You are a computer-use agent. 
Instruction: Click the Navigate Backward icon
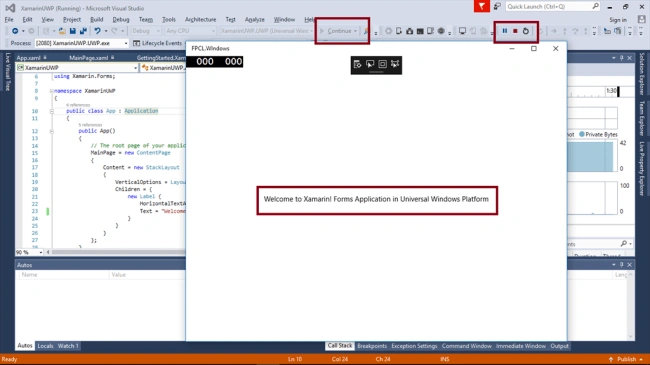[15, 31]
